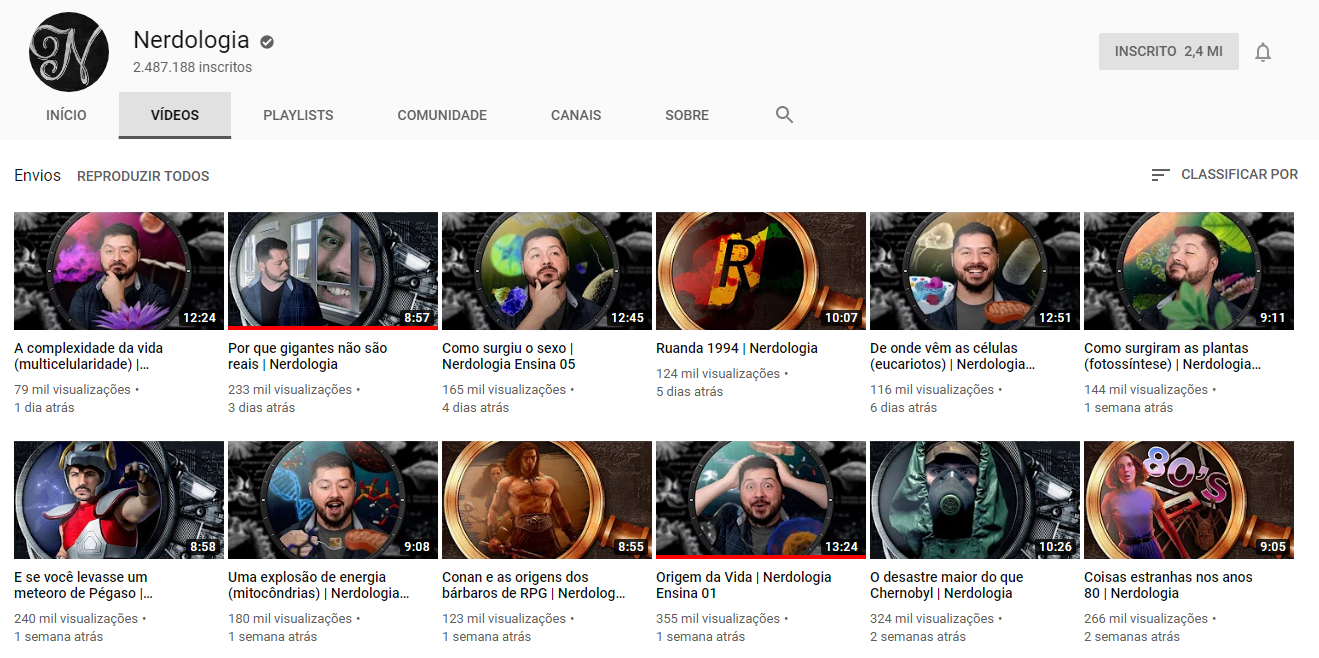Screen dimensions: 1319x658
Task: Open the Origem da Vida video thumbnail
Action: pos(761,500)
